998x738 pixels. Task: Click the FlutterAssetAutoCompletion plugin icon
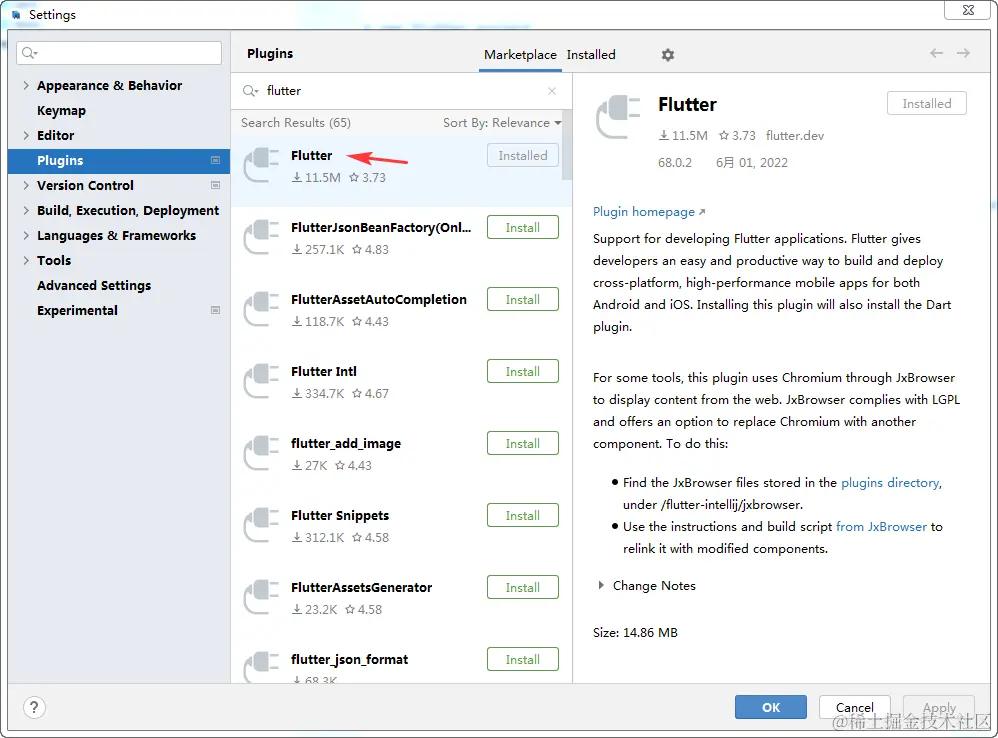[x=262, y=309]
